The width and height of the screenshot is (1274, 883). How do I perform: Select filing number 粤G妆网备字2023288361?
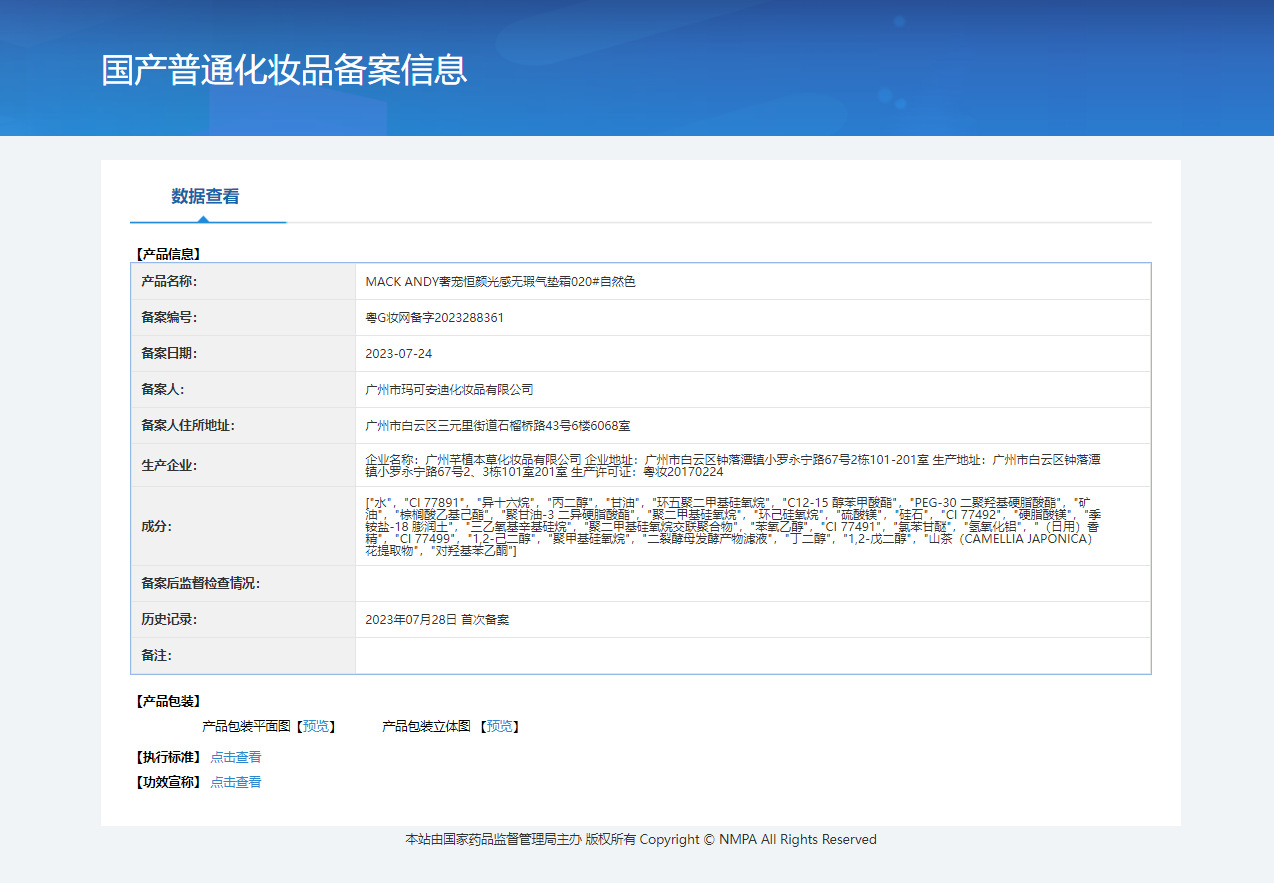click(435, 318)
